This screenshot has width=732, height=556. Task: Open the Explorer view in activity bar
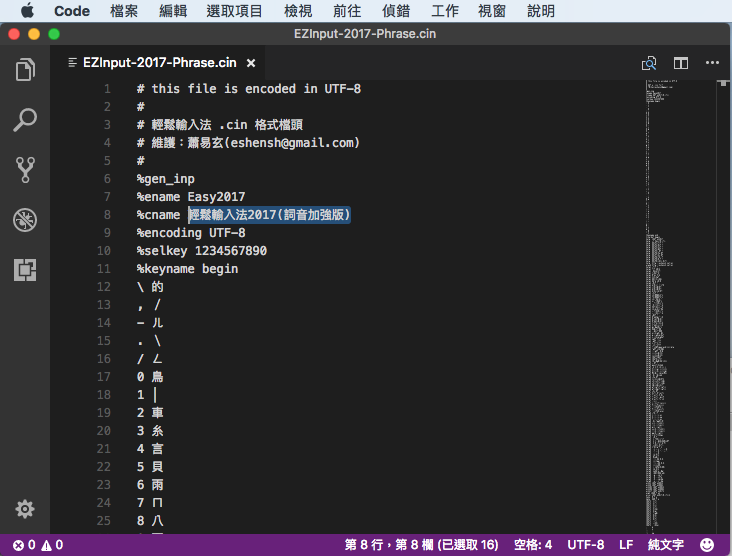25,70
